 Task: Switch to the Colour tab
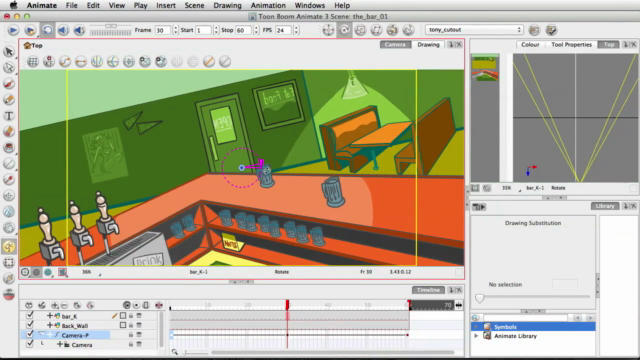[530, 44]
